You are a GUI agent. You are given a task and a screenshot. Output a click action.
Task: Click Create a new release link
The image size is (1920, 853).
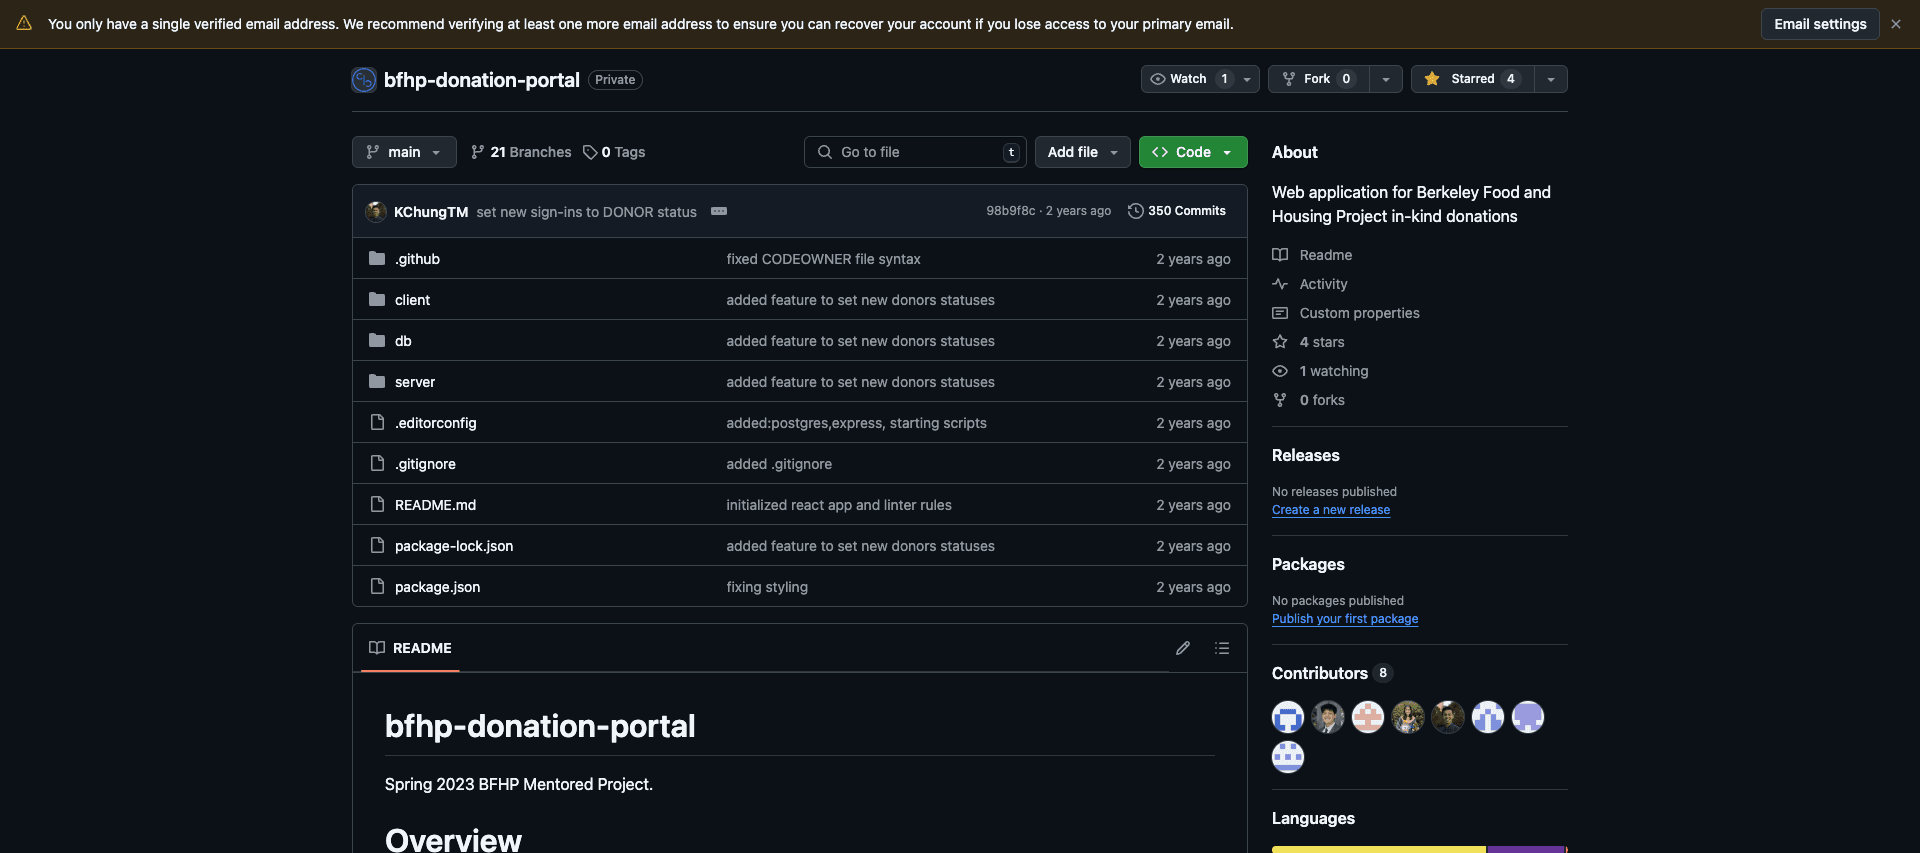[1330, 510]
